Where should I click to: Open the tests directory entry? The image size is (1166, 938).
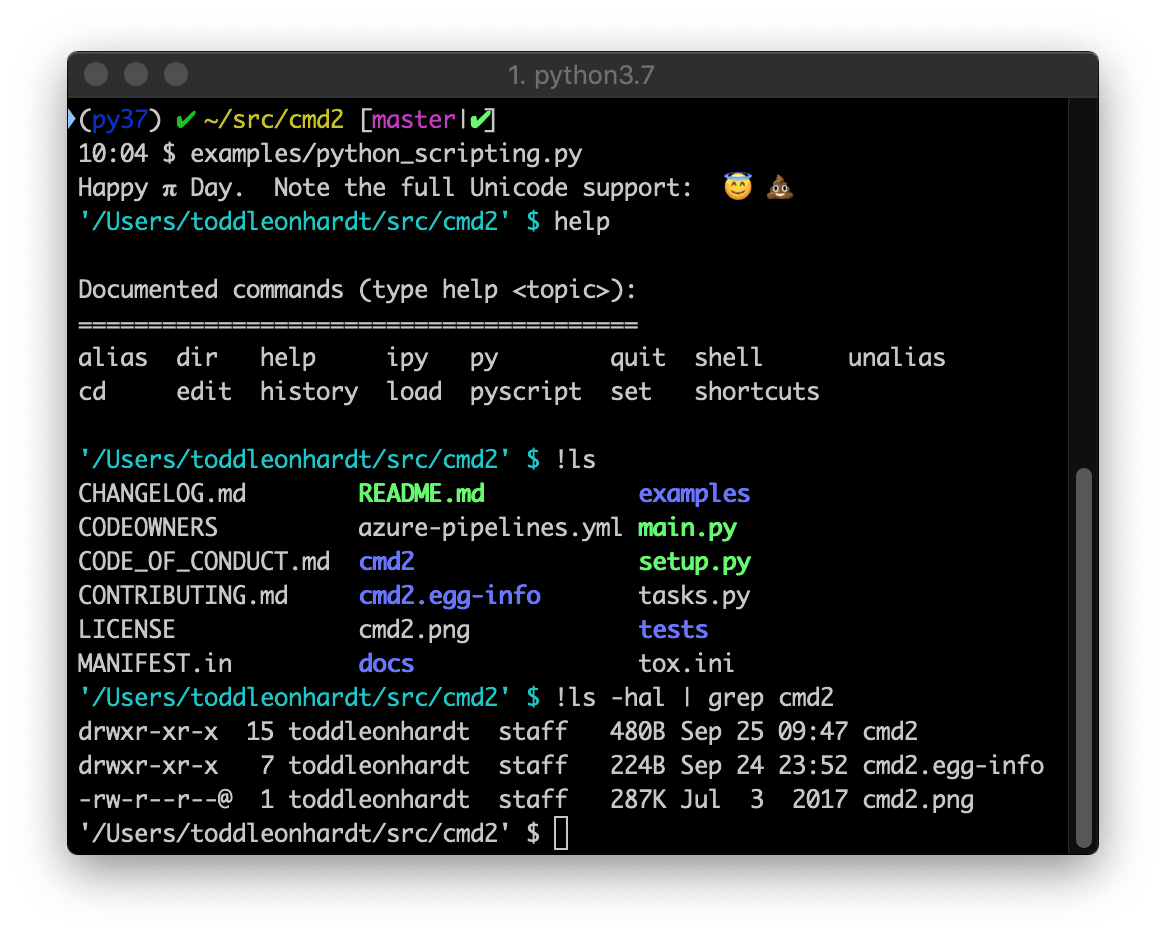pos(673,629)
